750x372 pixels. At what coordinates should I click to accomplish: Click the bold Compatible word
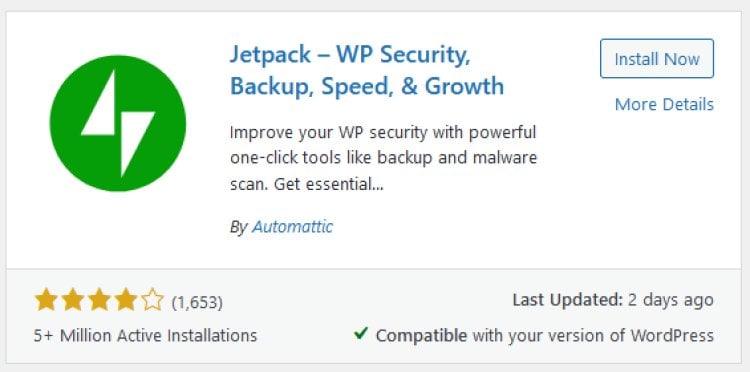pos(421,336)
